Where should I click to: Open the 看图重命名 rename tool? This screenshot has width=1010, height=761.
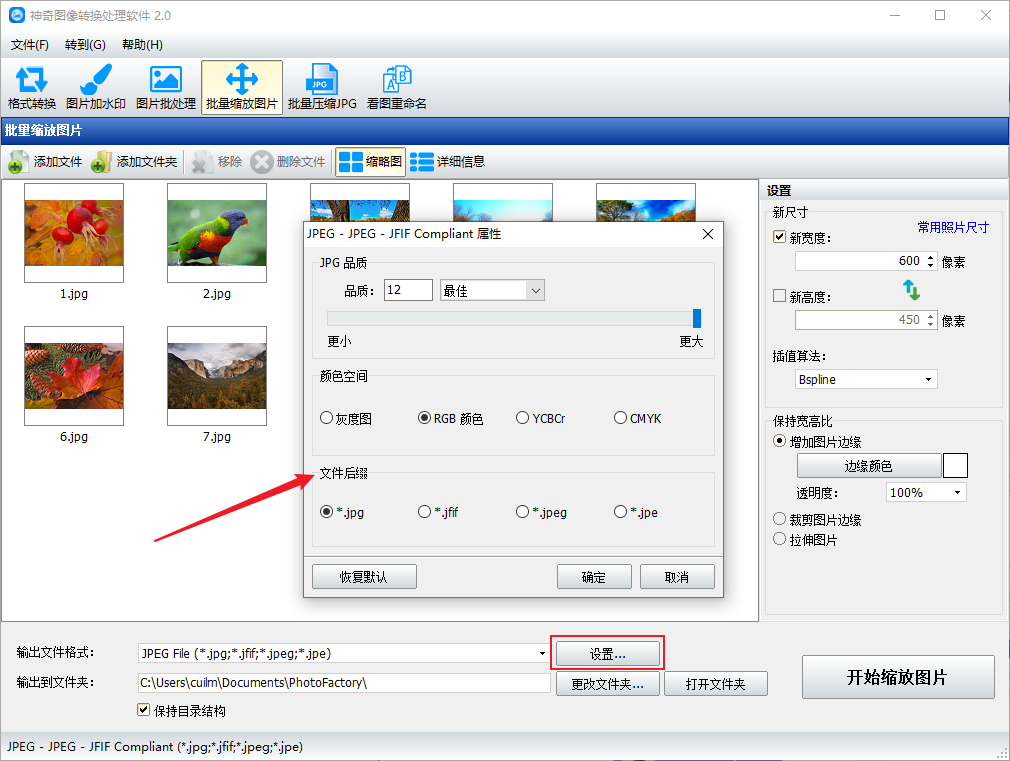(396, 88)
